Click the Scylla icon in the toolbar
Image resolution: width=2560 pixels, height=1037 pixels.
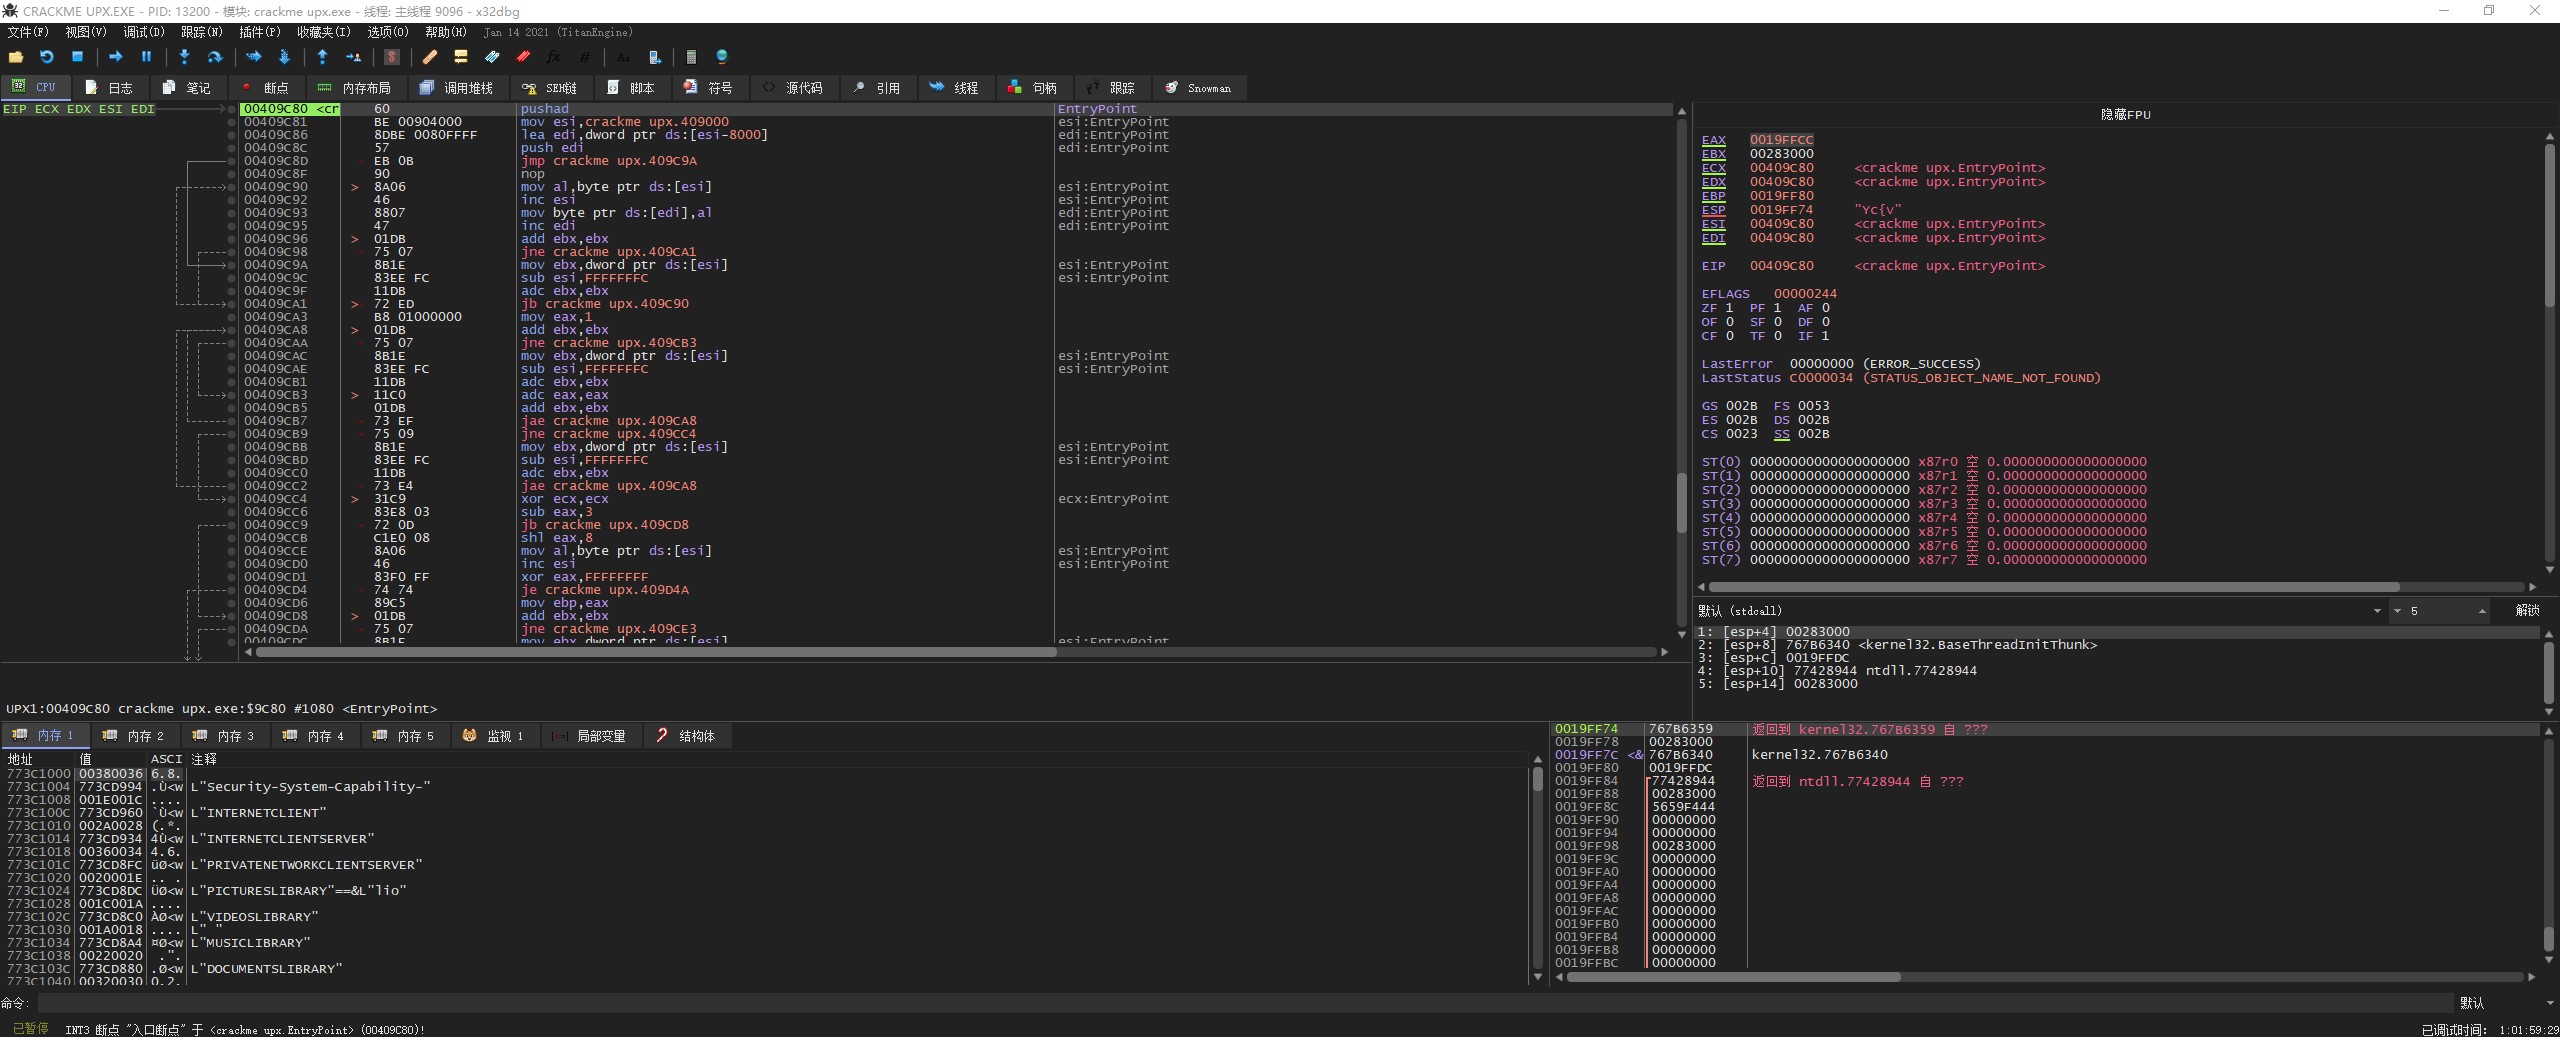click(x=392, y=58)
